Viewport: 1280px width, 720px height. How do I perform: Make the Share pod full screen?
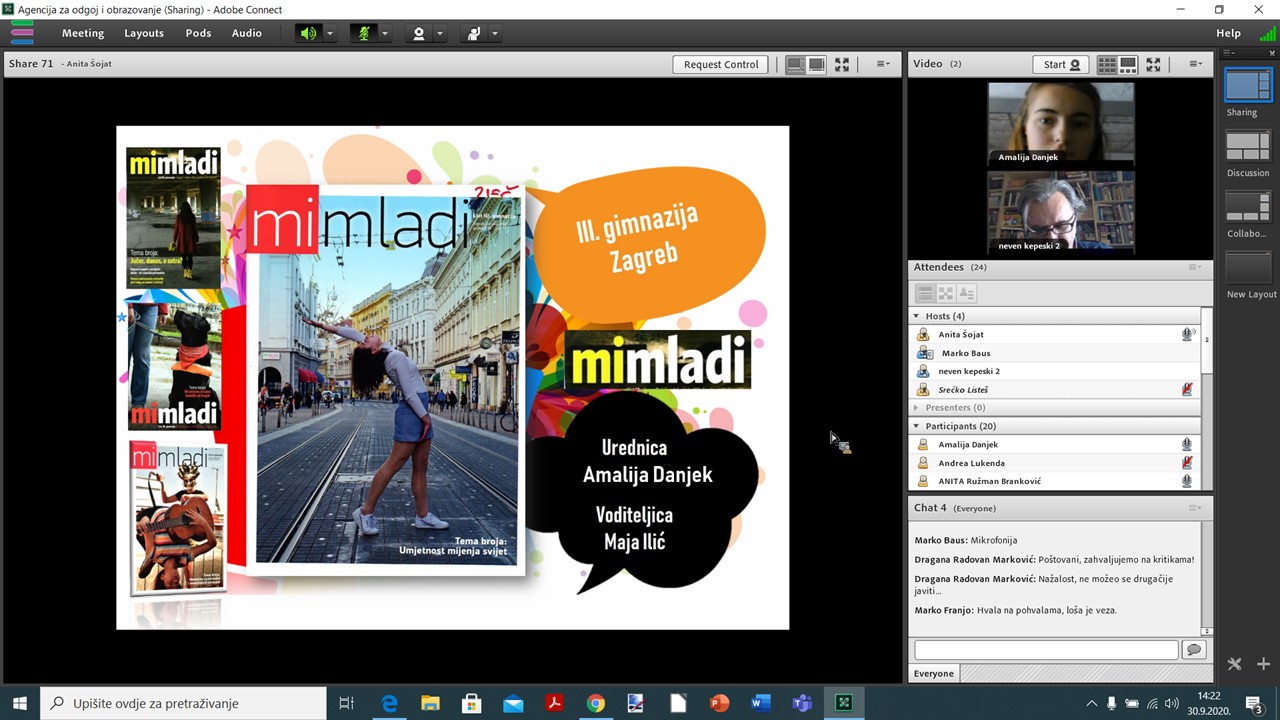842,64
